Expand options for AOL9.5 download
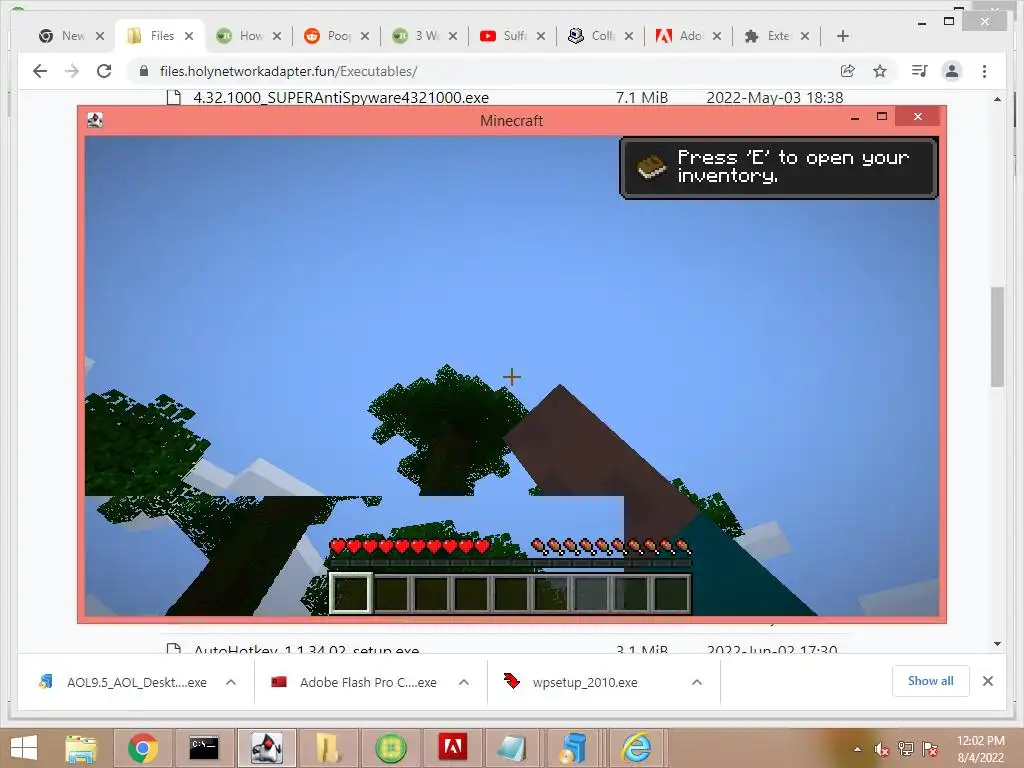1024x768 pixels. coord(231,682)
